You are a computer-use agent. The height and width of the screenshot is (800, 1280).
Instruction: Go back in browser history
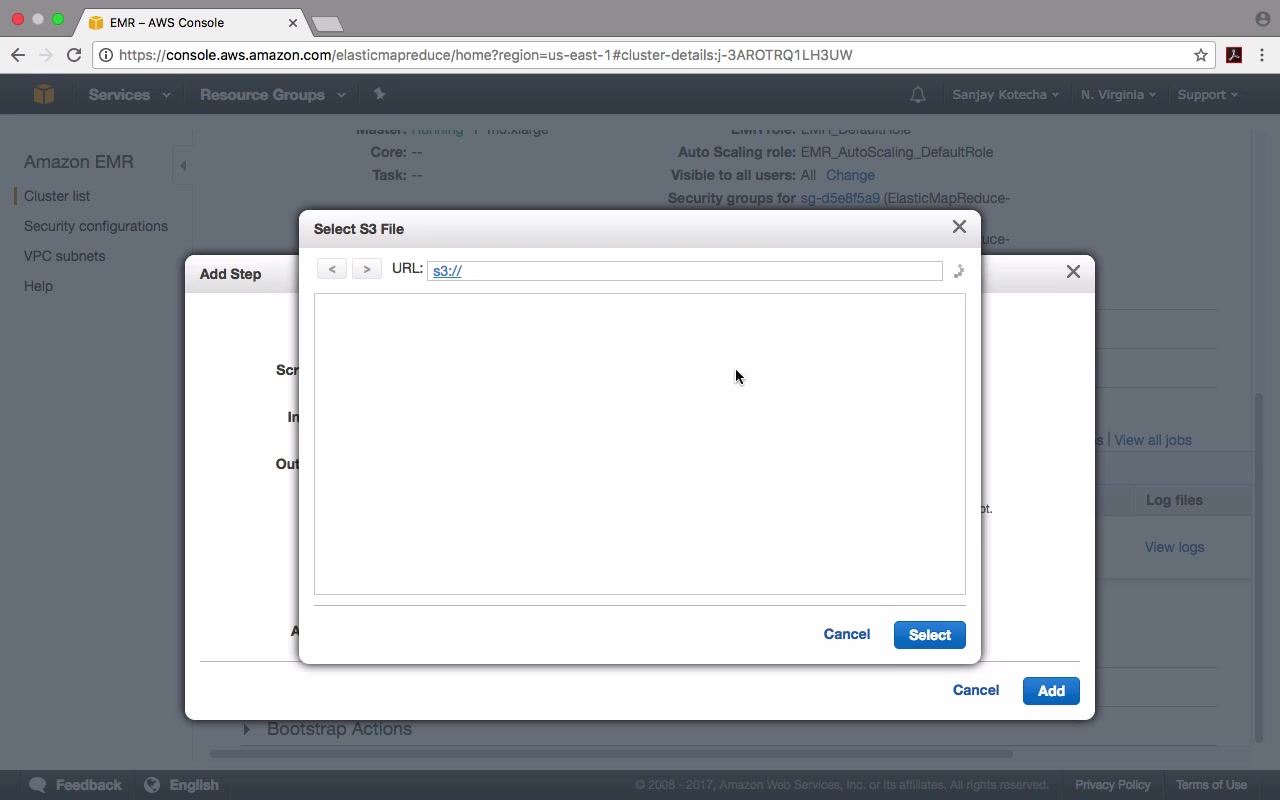click(x=18, y=55)
